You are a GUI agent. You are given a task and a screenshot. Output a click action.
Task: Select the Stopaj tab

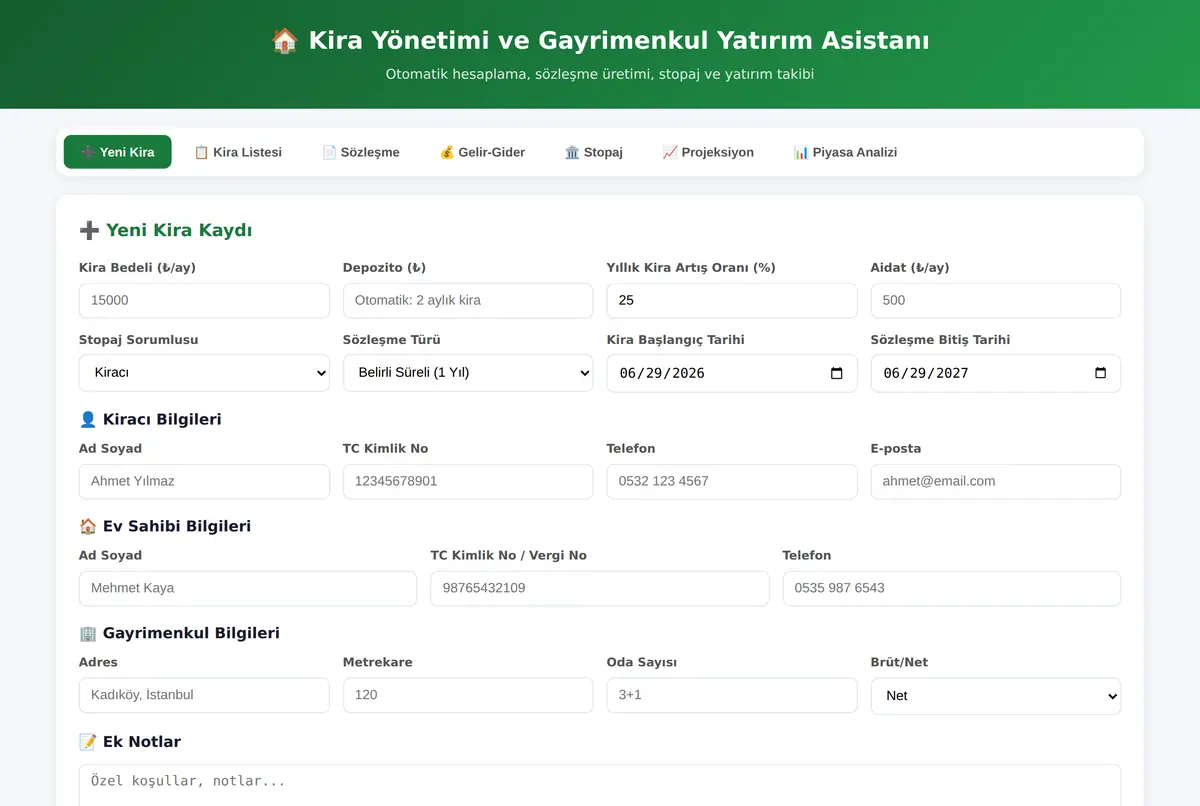click(x=594, y=152)
